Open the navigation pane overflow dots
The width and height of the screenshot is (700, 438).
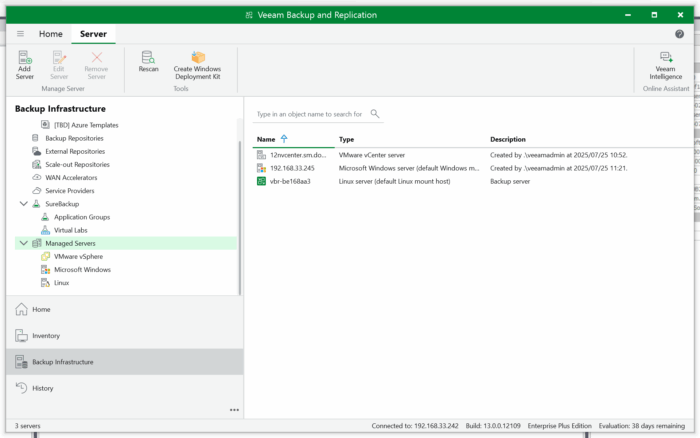tap(234, 410)
